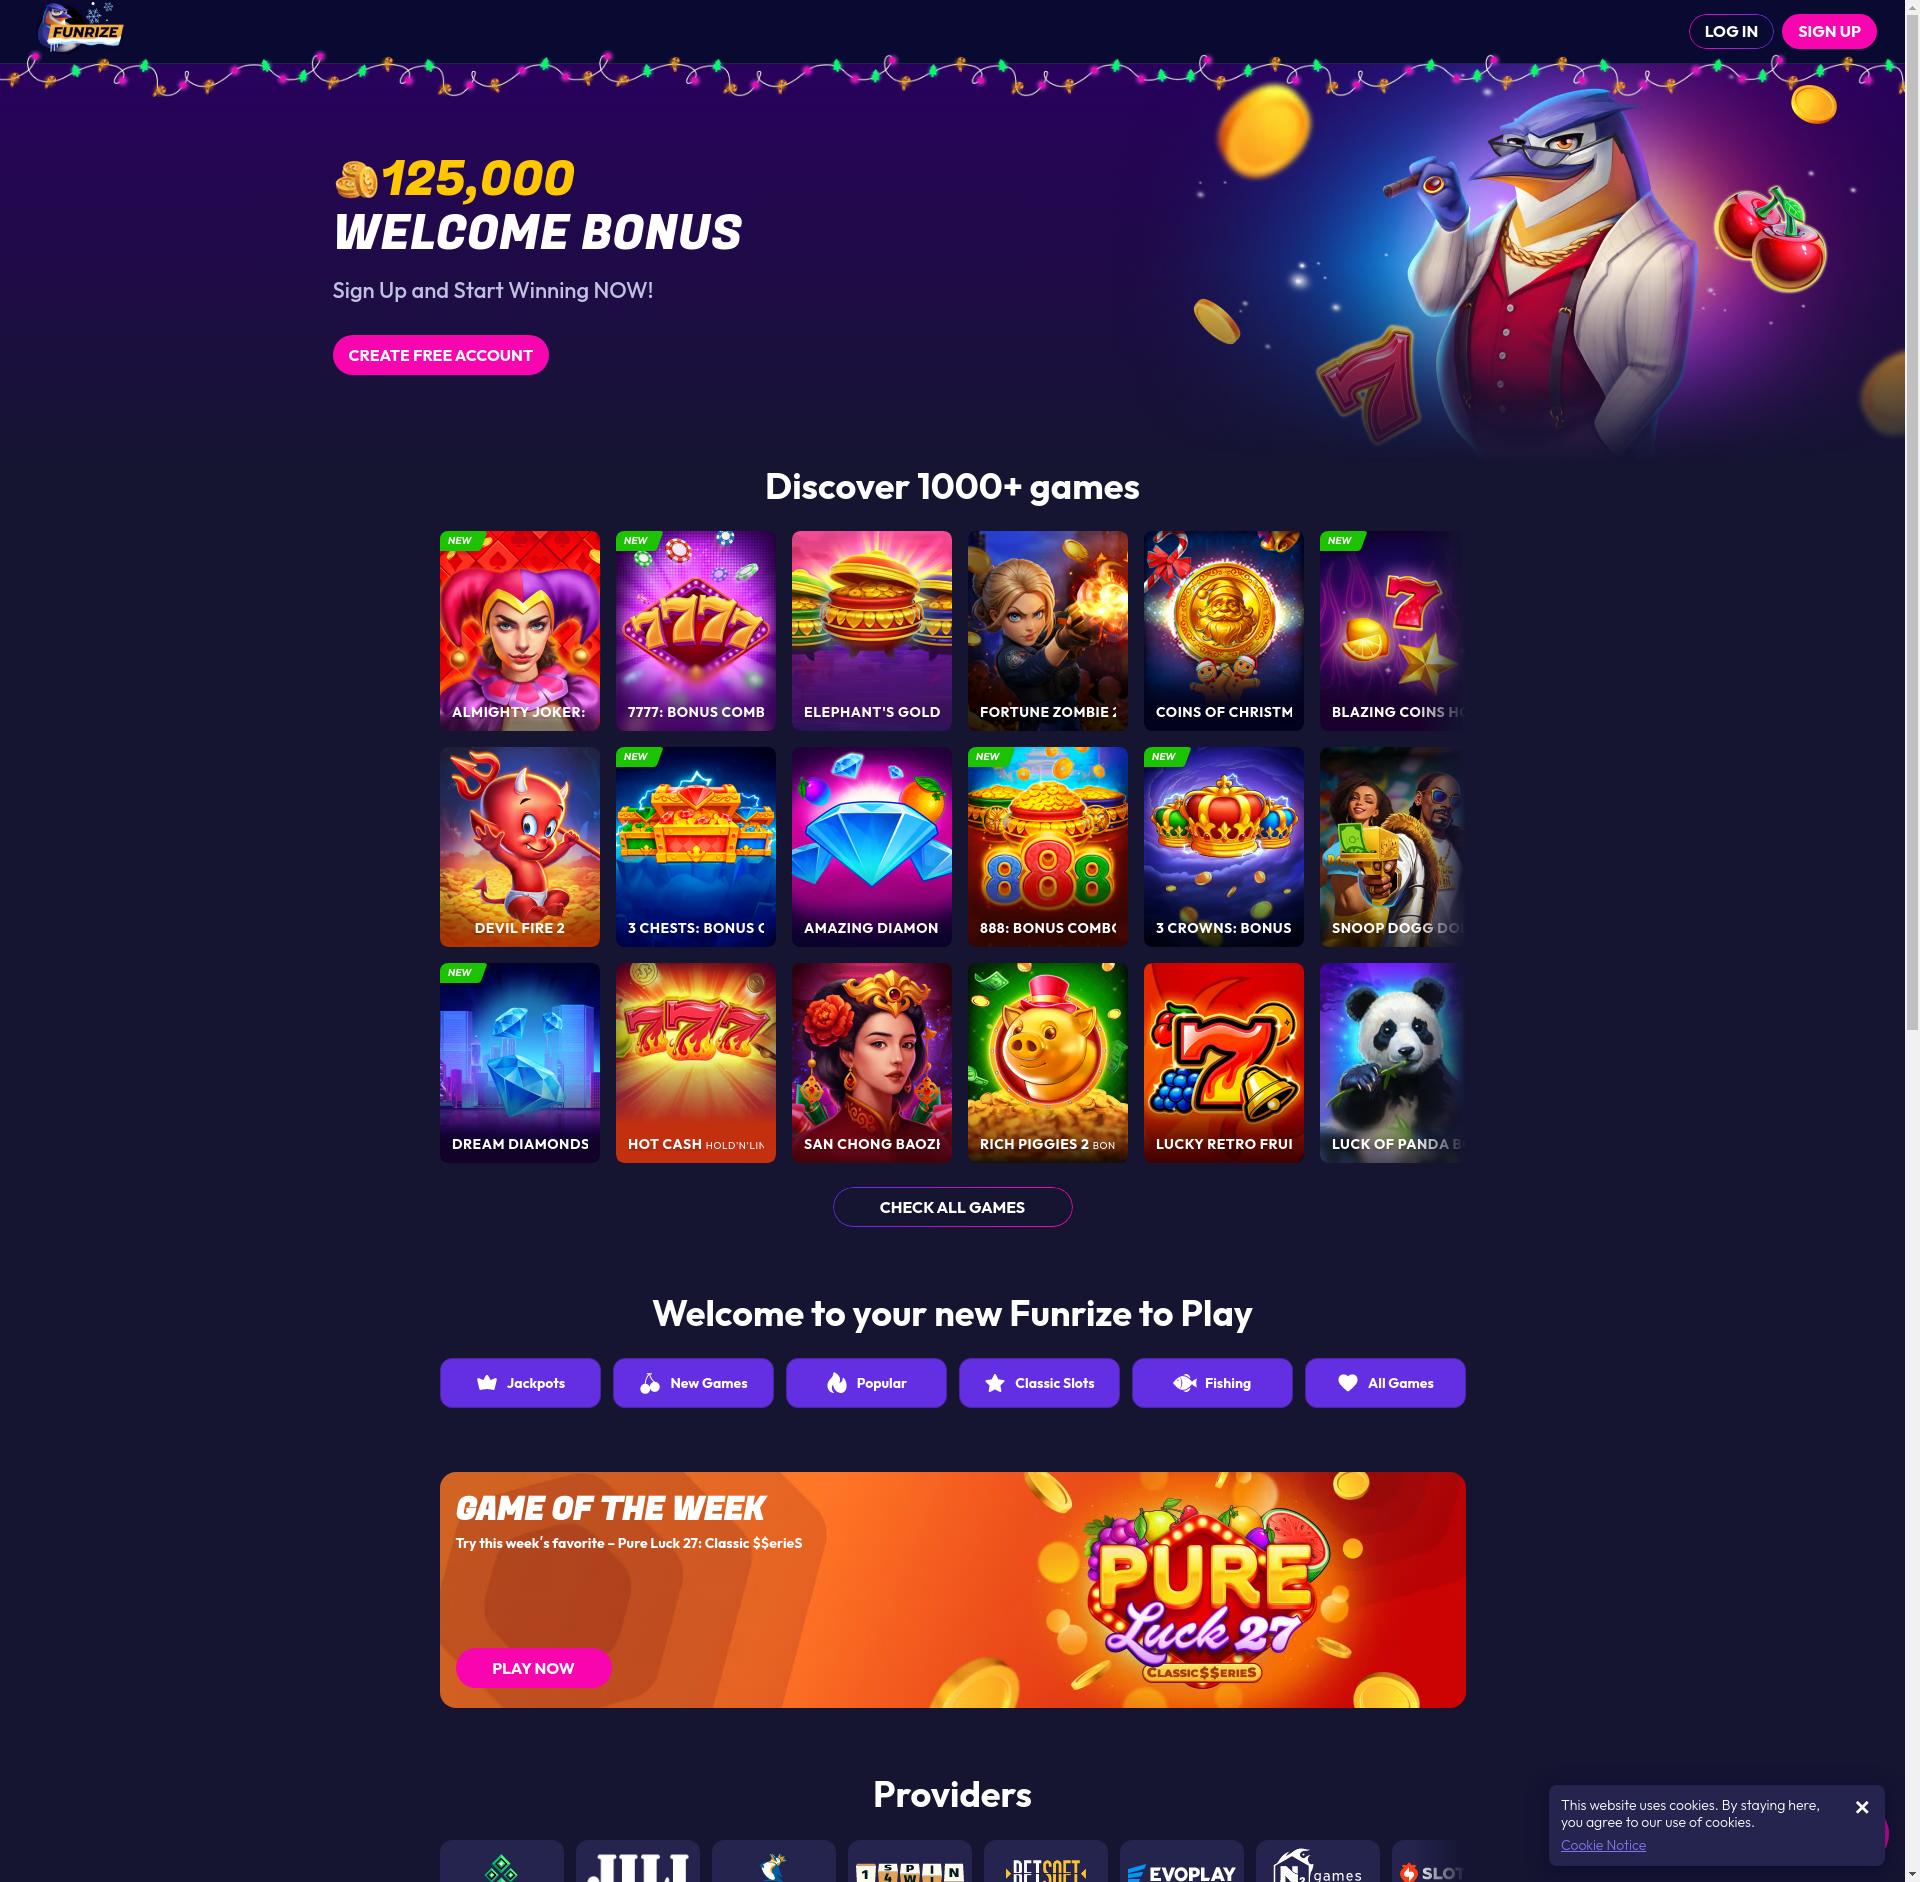The width and height of the screenshot is (1920, 1882).
Task: Open the Jackpots category with crown icon
Action: point(520,1383)
